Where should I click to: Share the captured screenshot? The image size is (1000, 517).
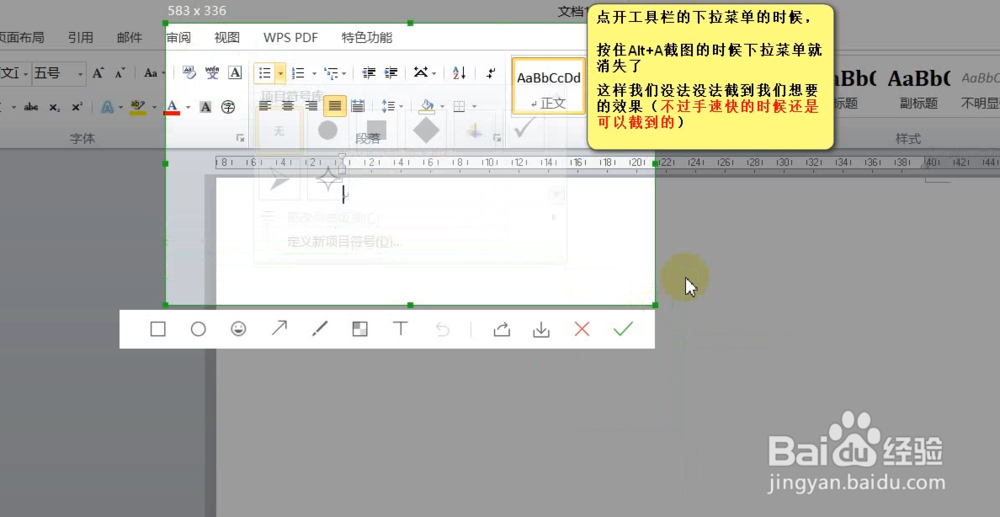pyautogui.click(x=502, y=329)
